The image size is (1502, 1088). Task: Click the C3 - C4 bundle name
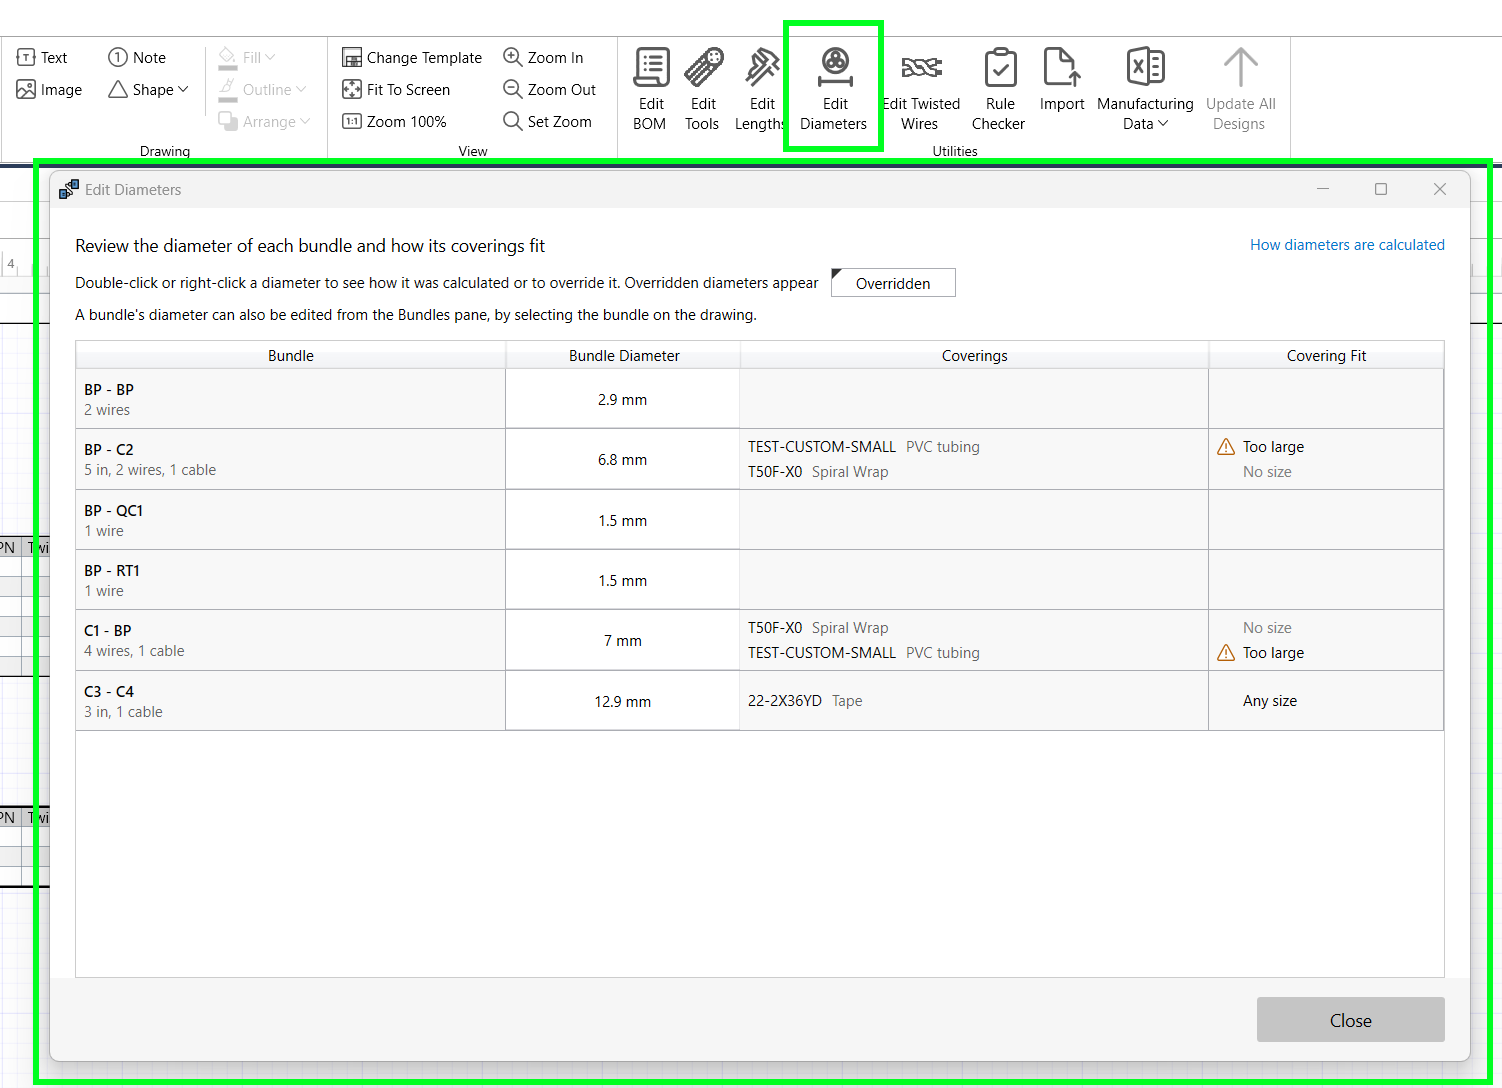point(109,691)
